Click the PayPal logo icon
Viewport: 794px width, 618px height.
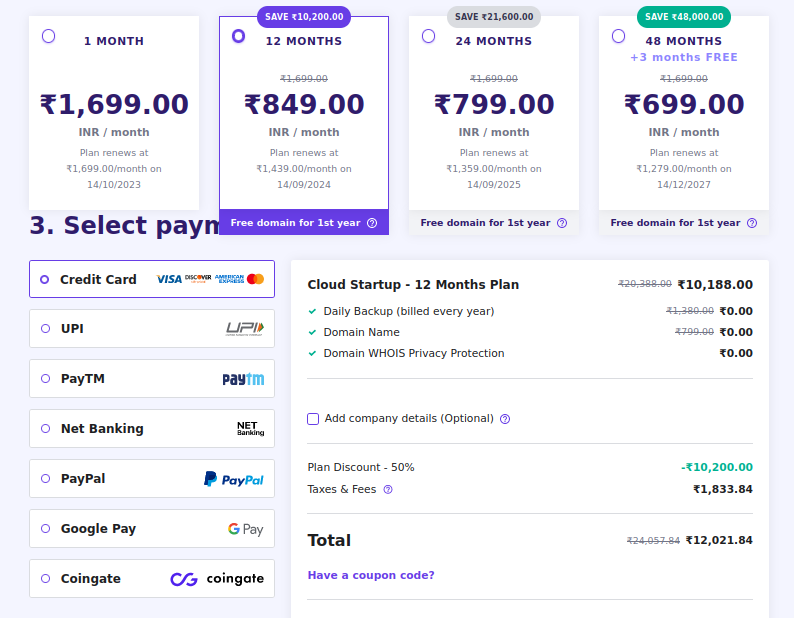(234, 479)
